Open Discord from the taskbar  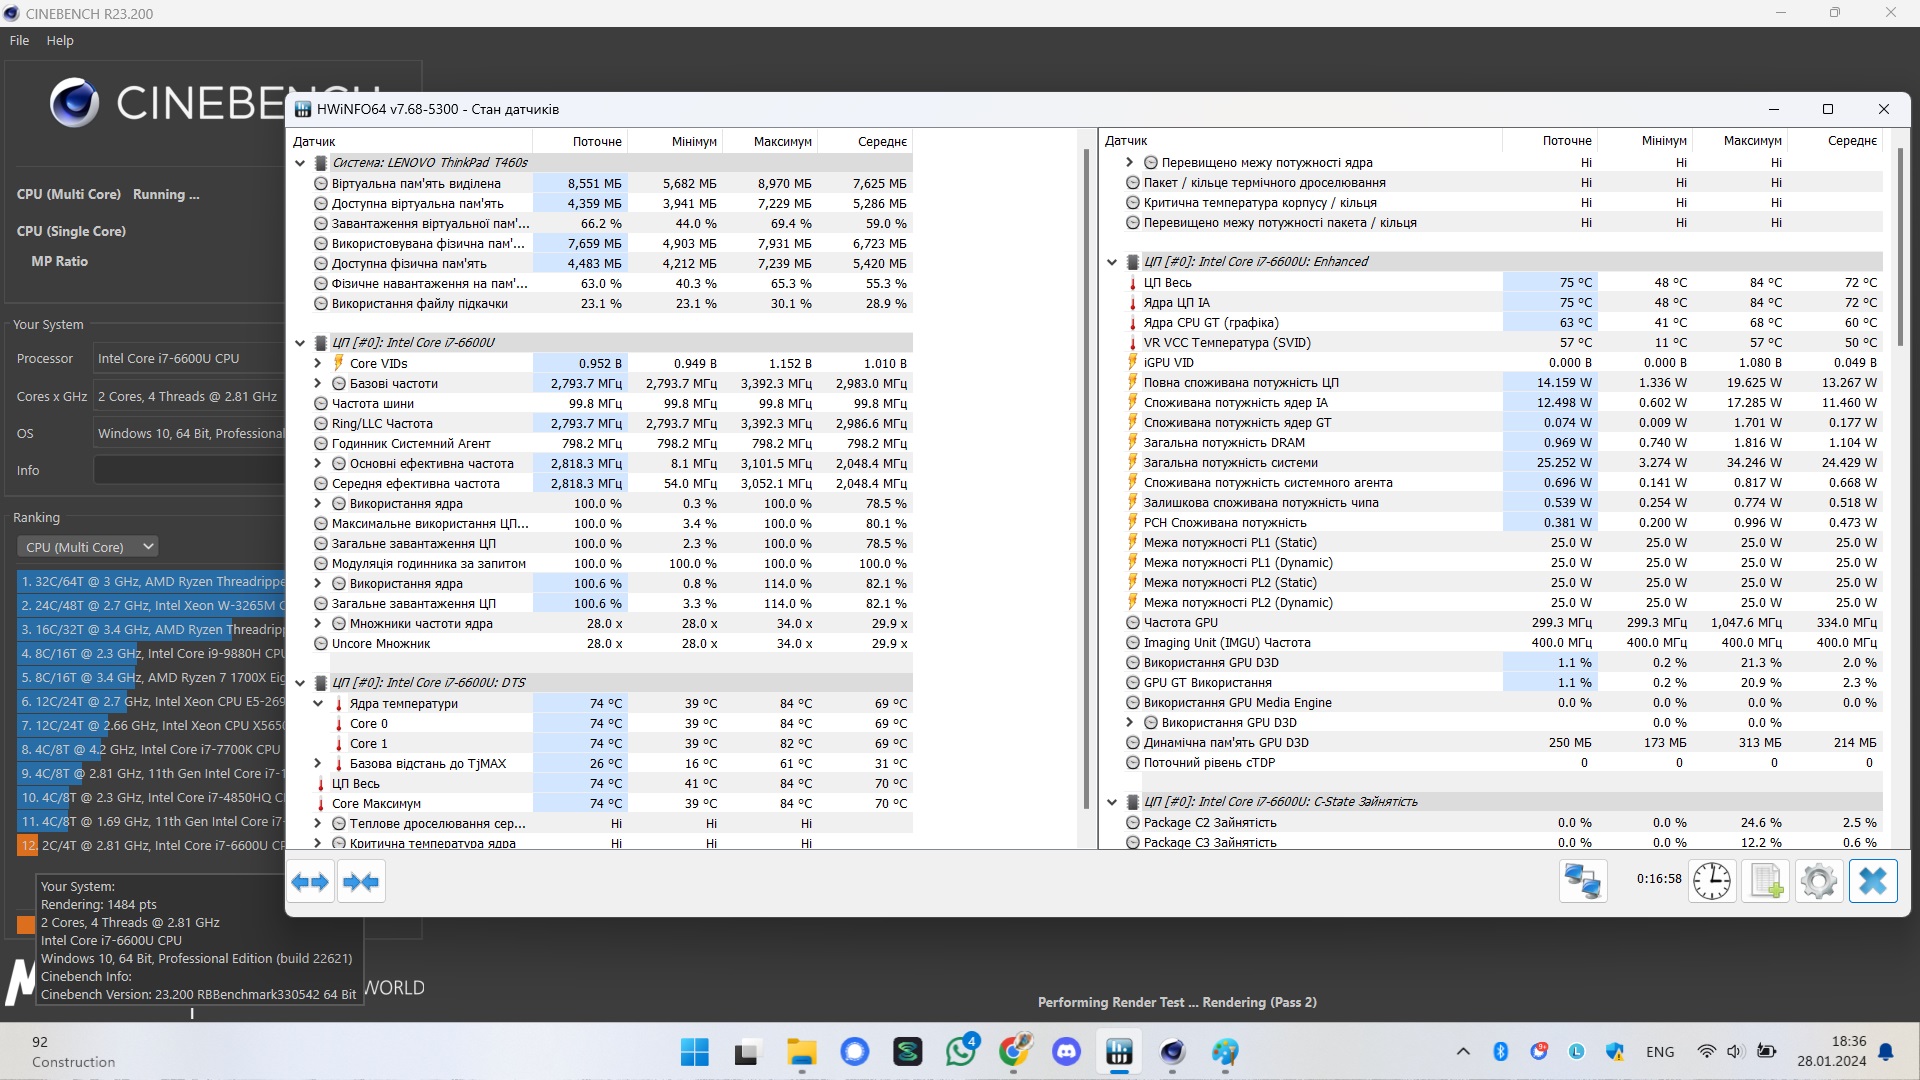[1067, 1052]
